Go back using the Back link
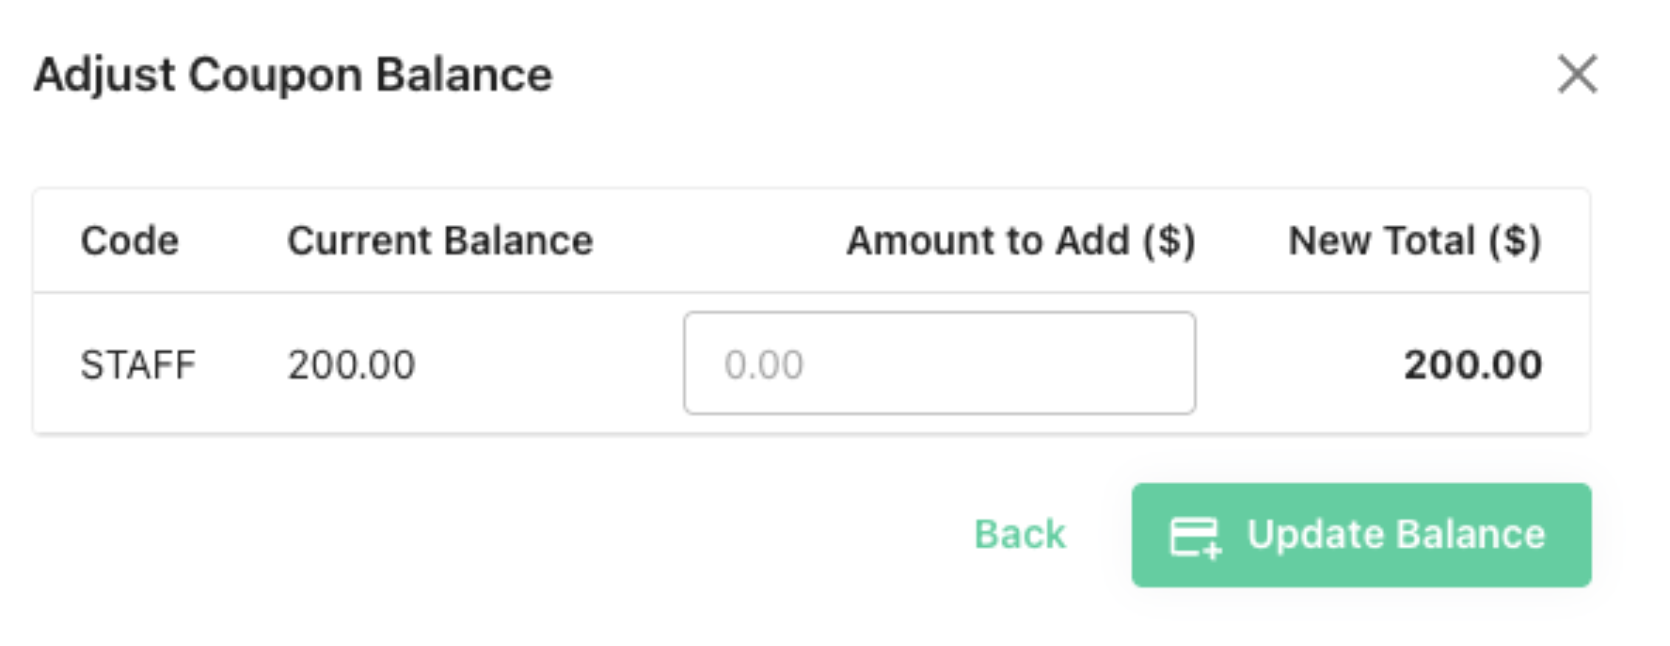This screenshot has width=1670, height=646. click(x=1020, y=534)
